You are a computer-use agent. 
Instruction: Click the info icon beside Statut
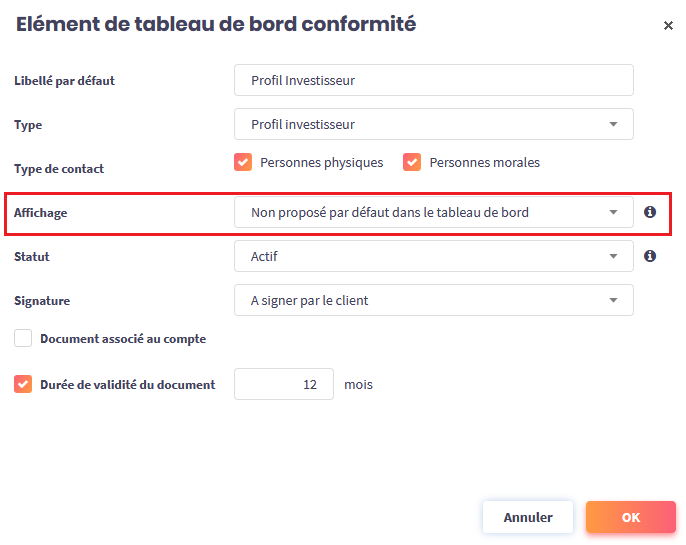[650, 256]
